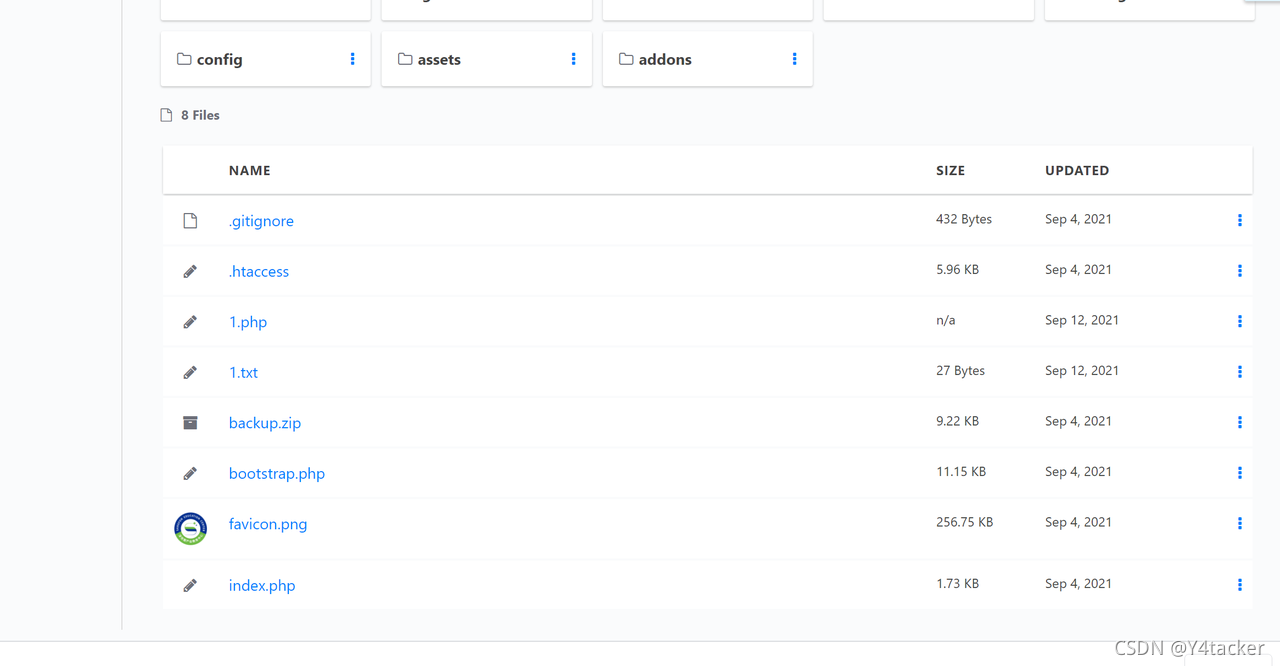Open the config folder card

coord(265,59)
